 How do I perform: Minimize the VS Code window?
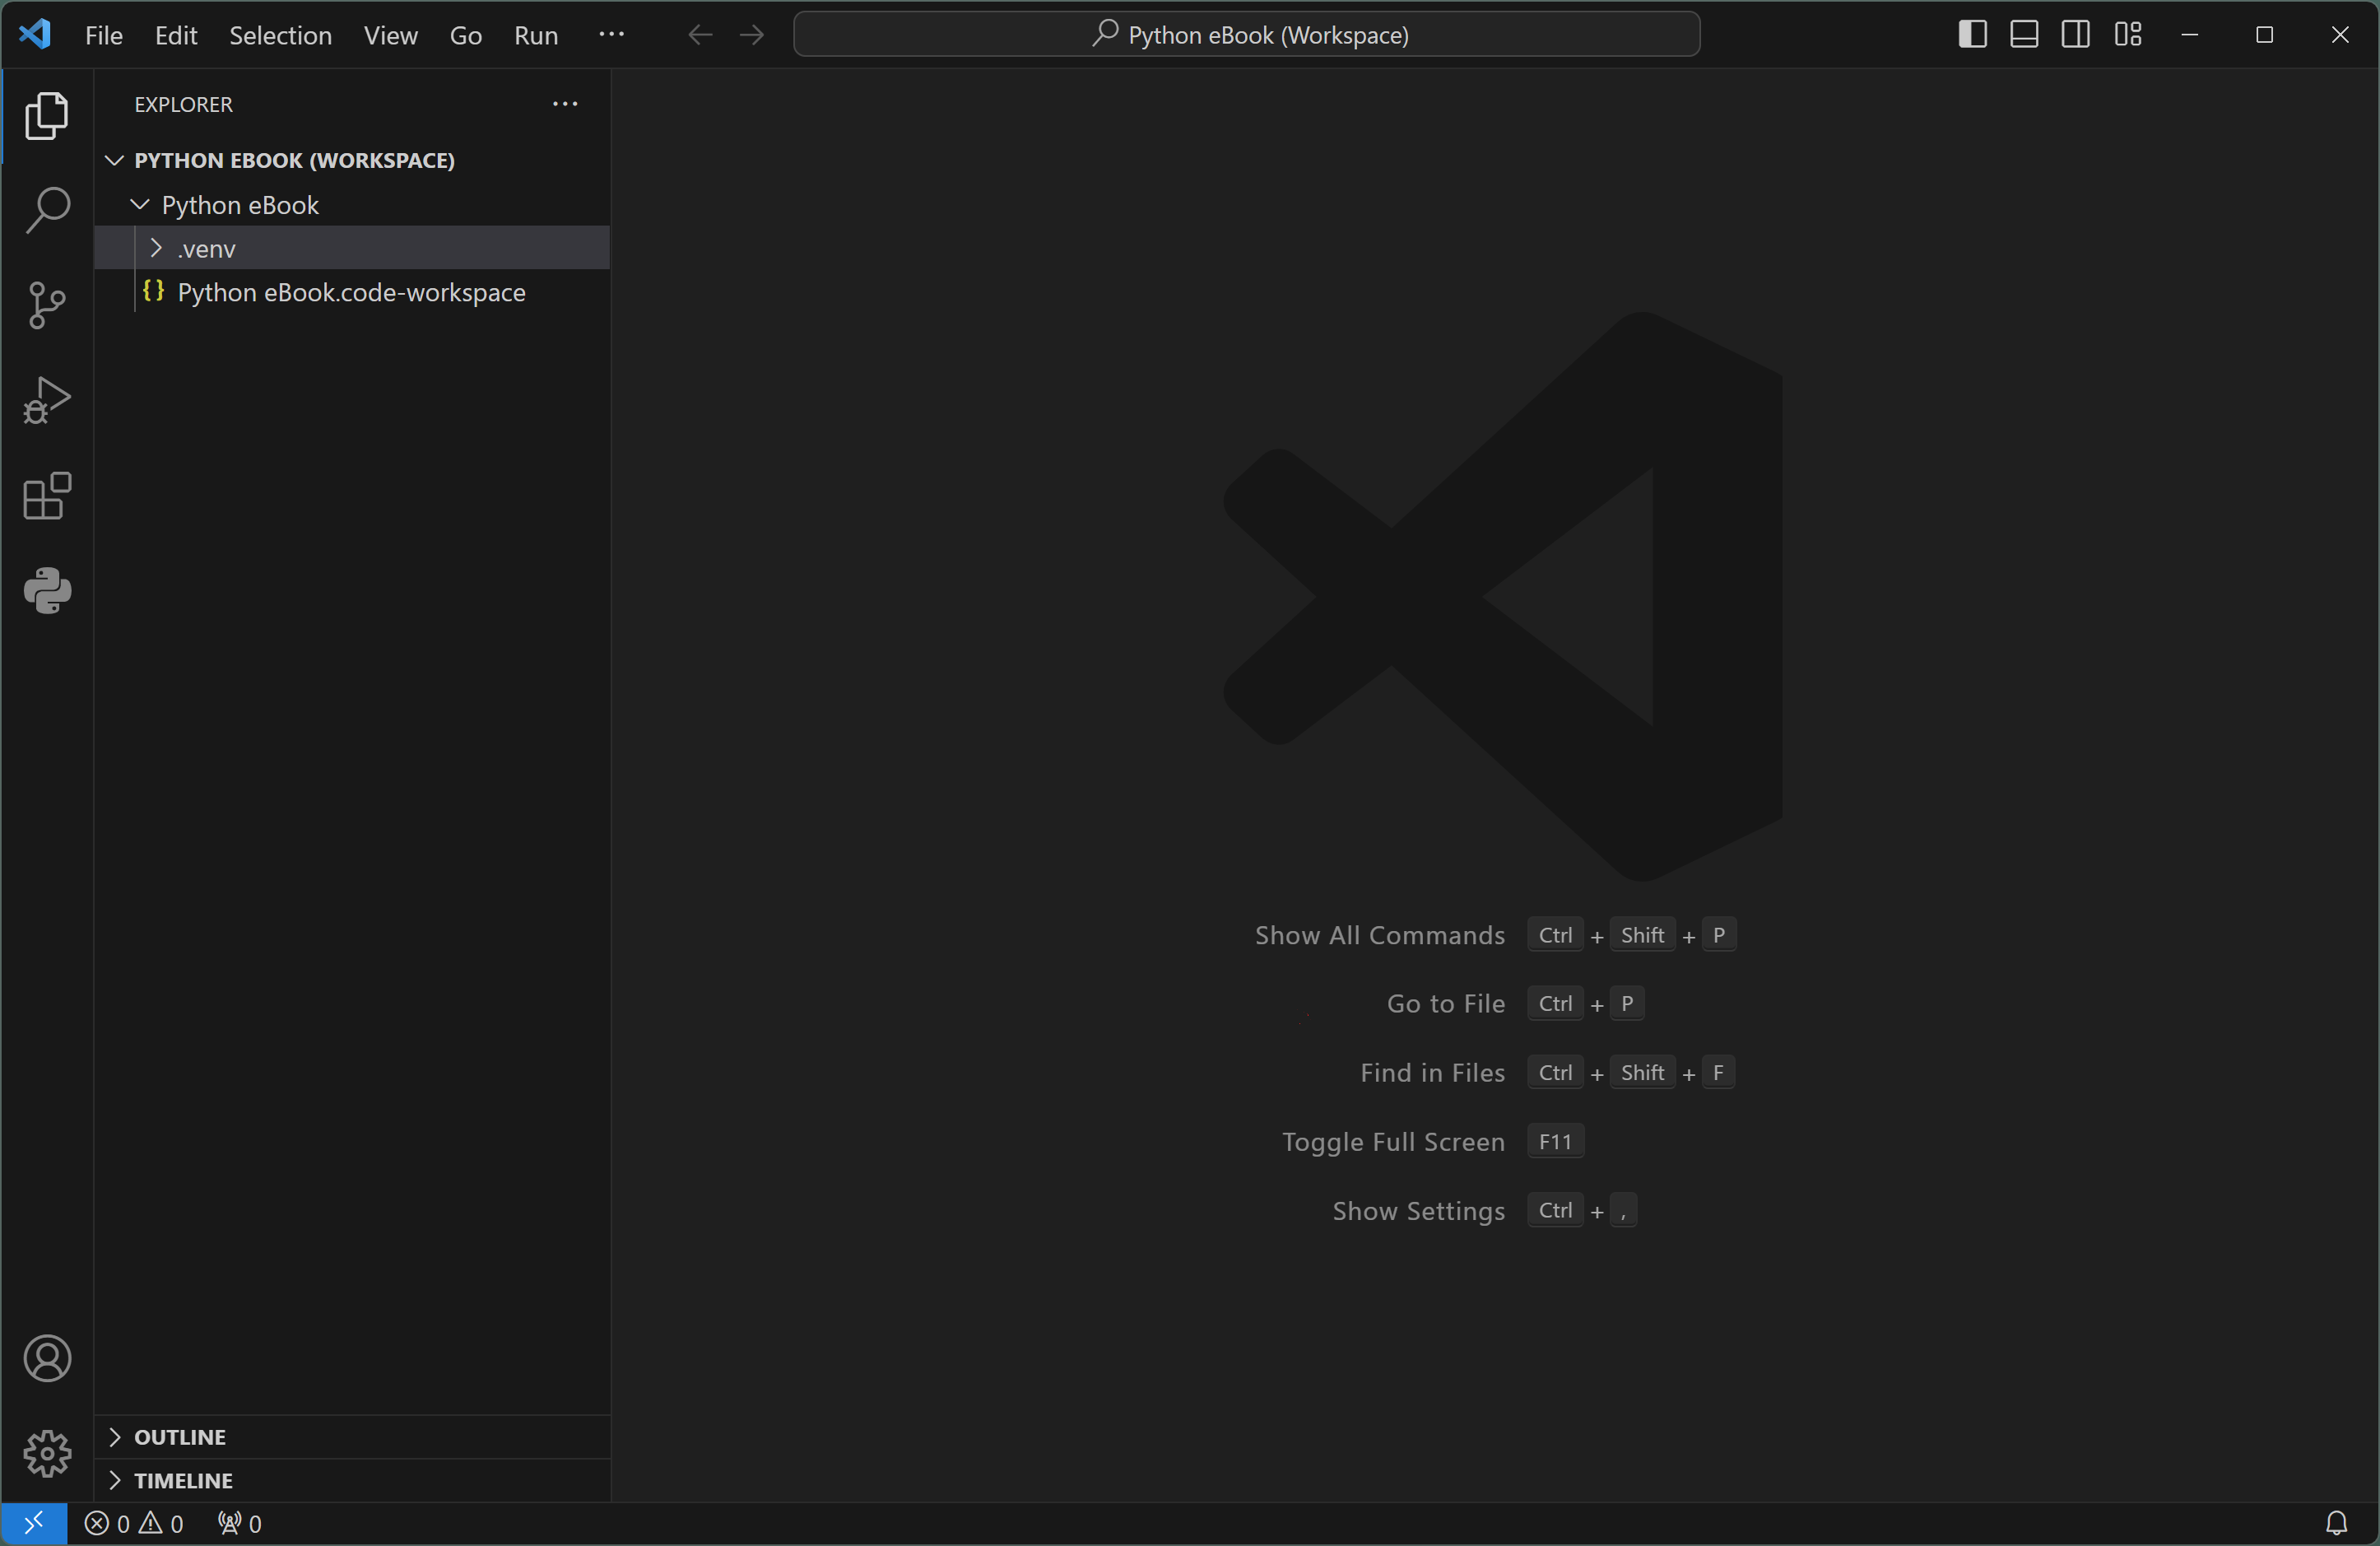[2190, 35]
